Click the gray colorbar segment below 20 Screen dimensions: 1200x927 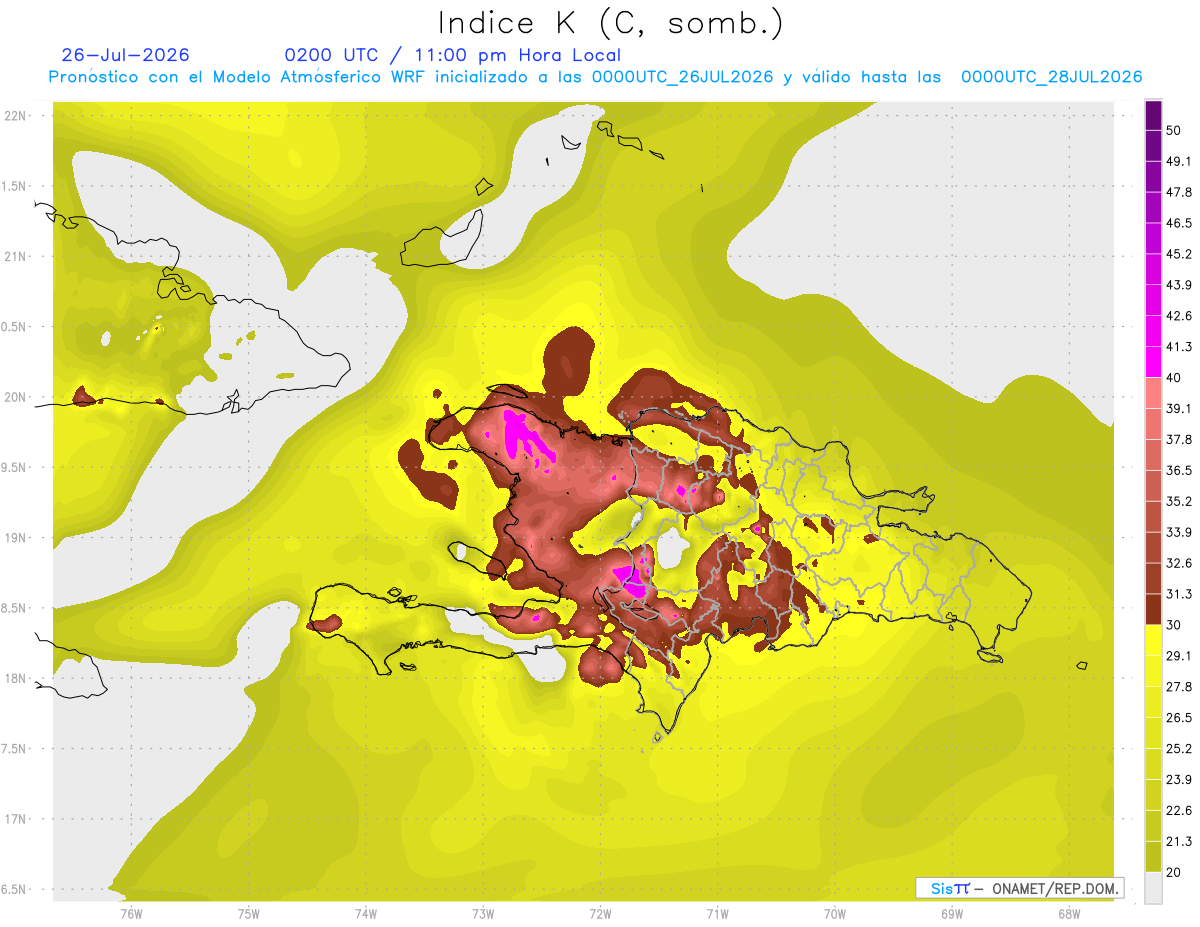[x=1153, y=887]
